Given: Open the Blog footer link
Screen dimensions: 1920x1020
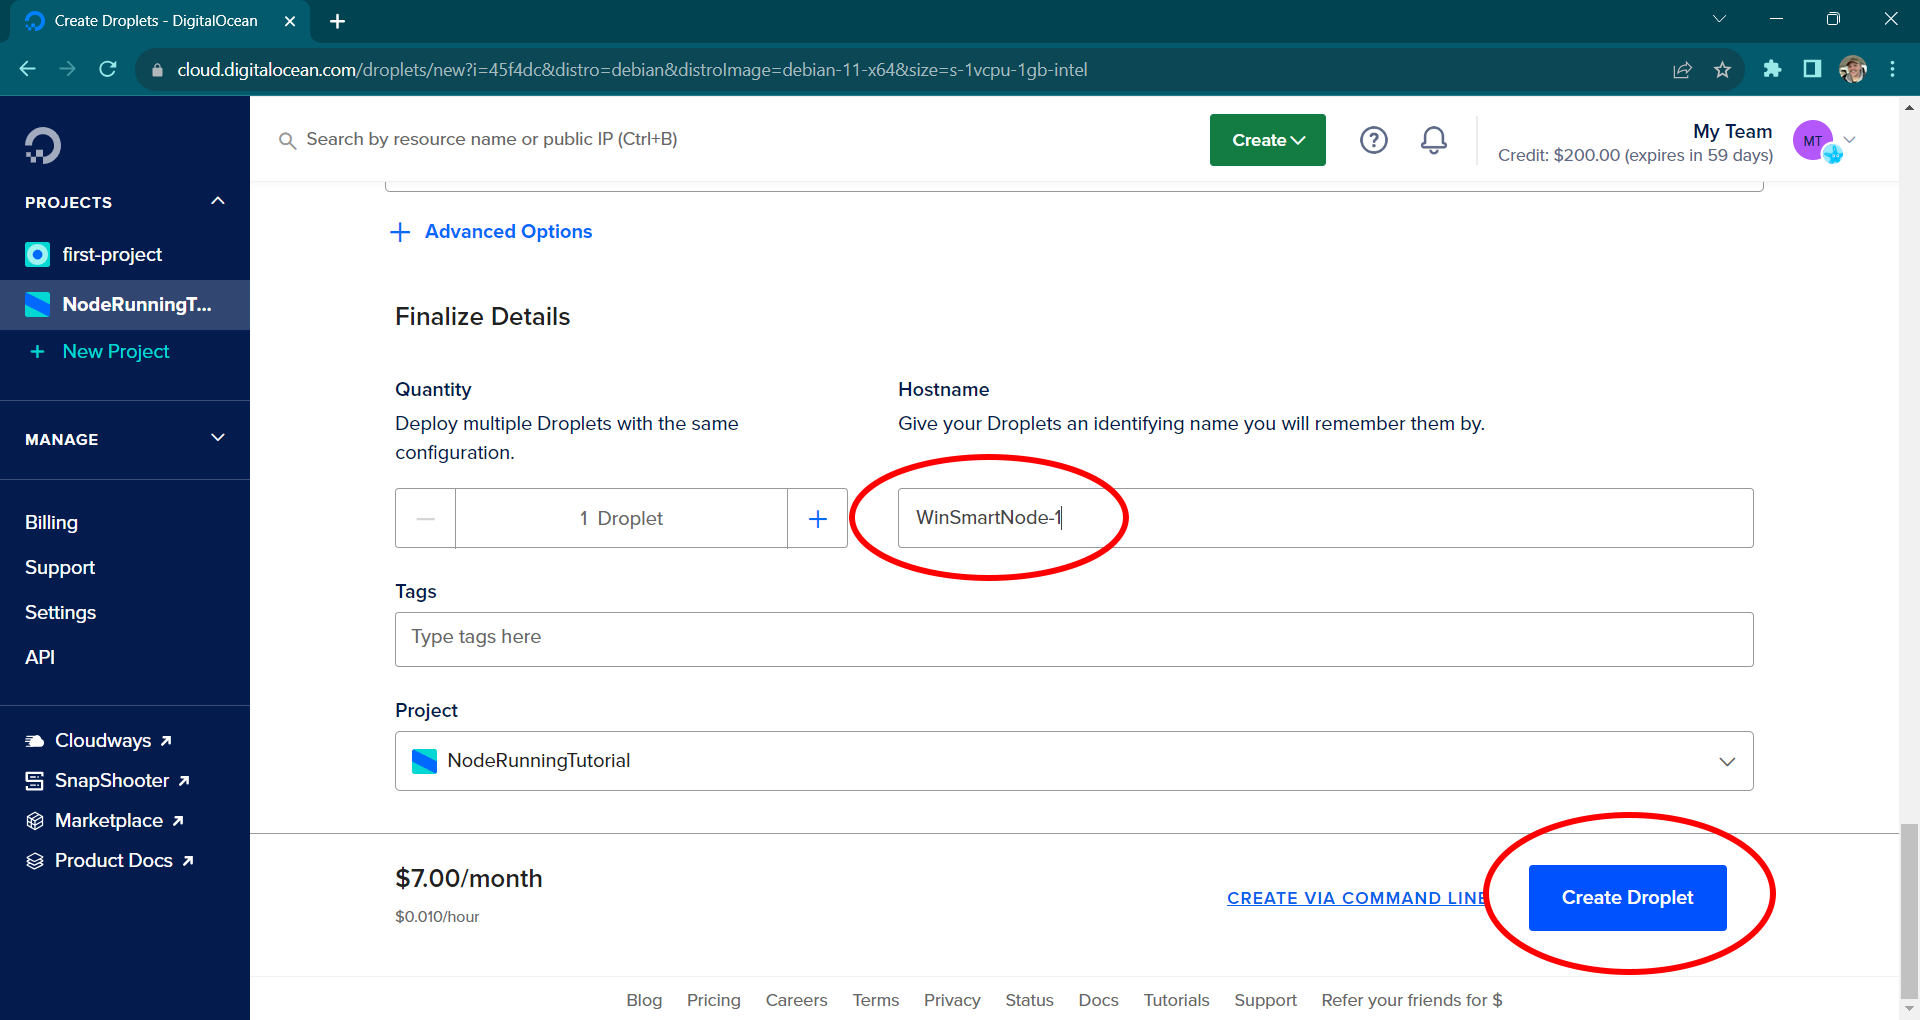Looking at the screenshot, I should tap(644, 1000).
